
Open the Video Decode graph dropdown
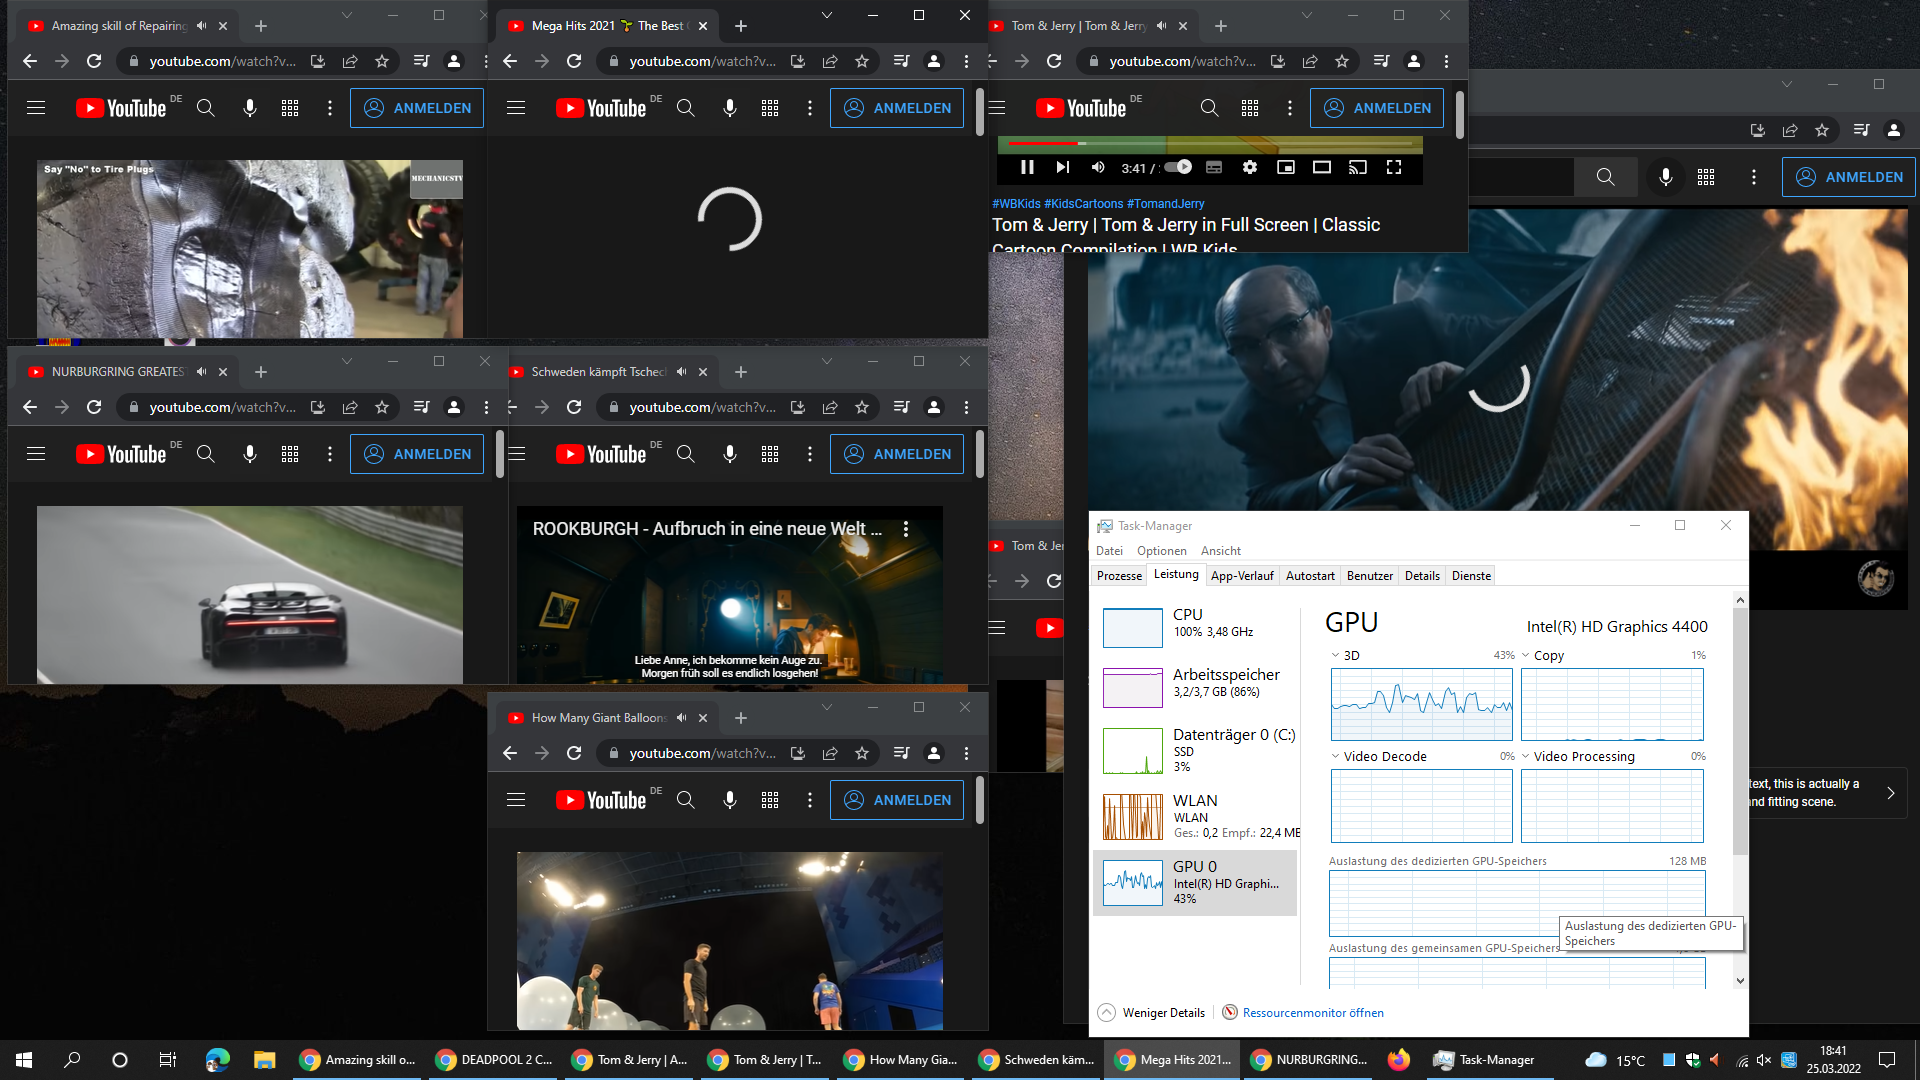coord(1336,756)
